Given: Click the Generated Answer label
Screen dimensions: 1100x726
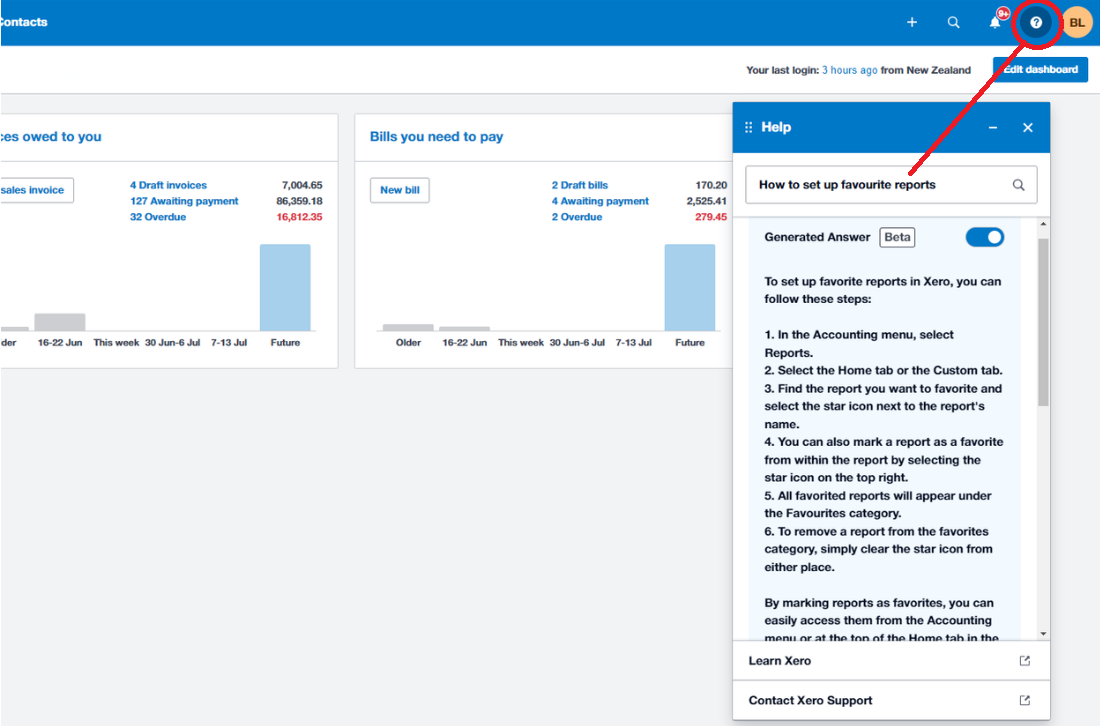Looking at the screenshot, I should pyautogui.click(x=817, y=237).
